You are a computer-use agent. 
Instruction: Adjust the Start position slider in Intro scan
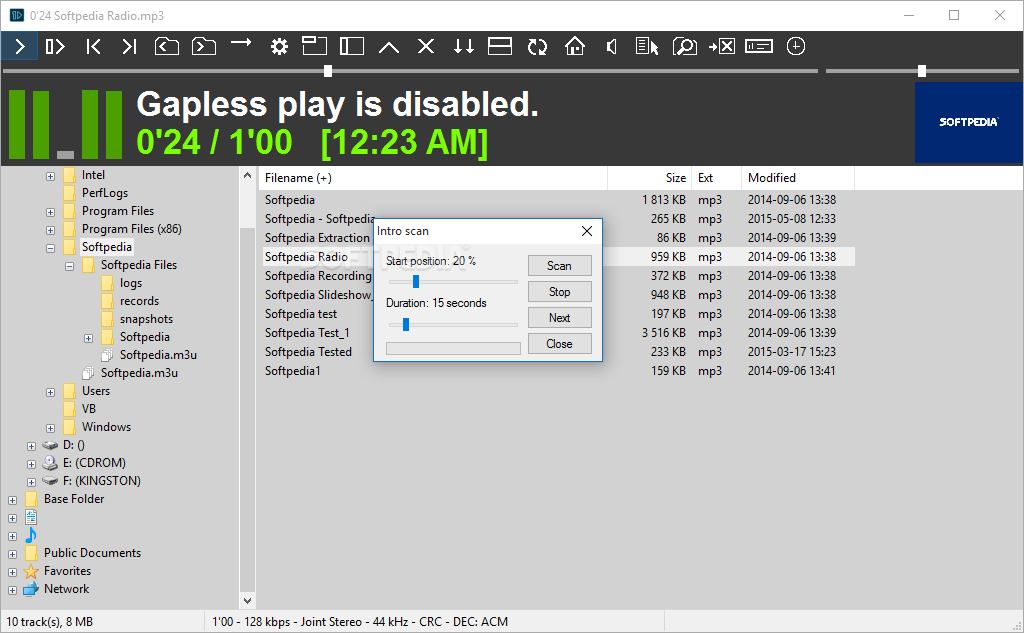click(453, 282)
